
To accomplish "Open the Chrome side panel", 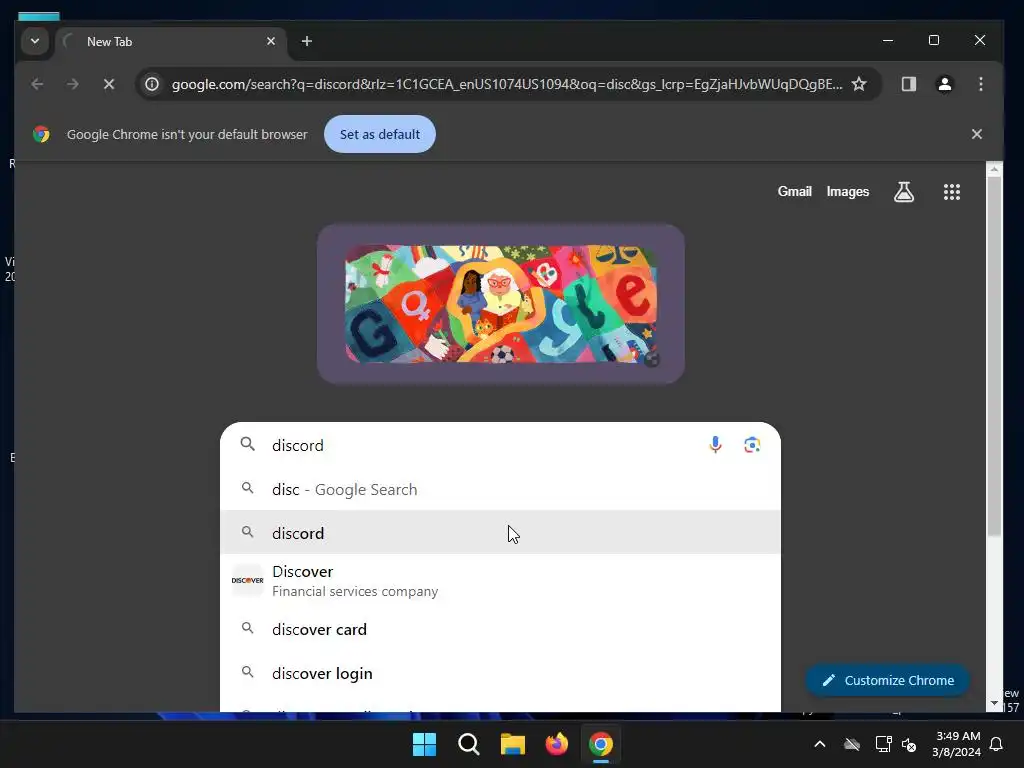I will tap(908, 84).
